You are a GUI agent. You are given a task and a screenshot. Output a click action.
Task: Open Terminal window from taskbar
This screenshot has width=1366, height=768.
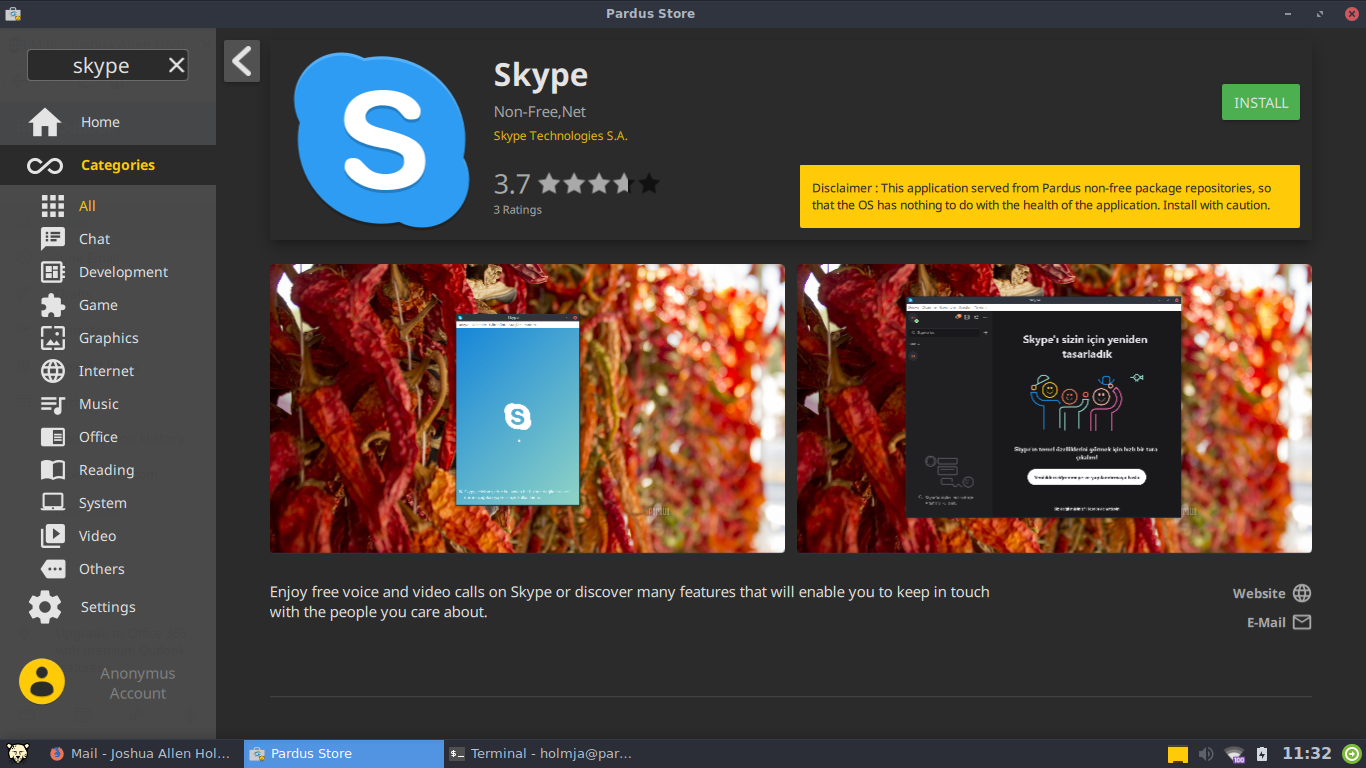(540, 754)
